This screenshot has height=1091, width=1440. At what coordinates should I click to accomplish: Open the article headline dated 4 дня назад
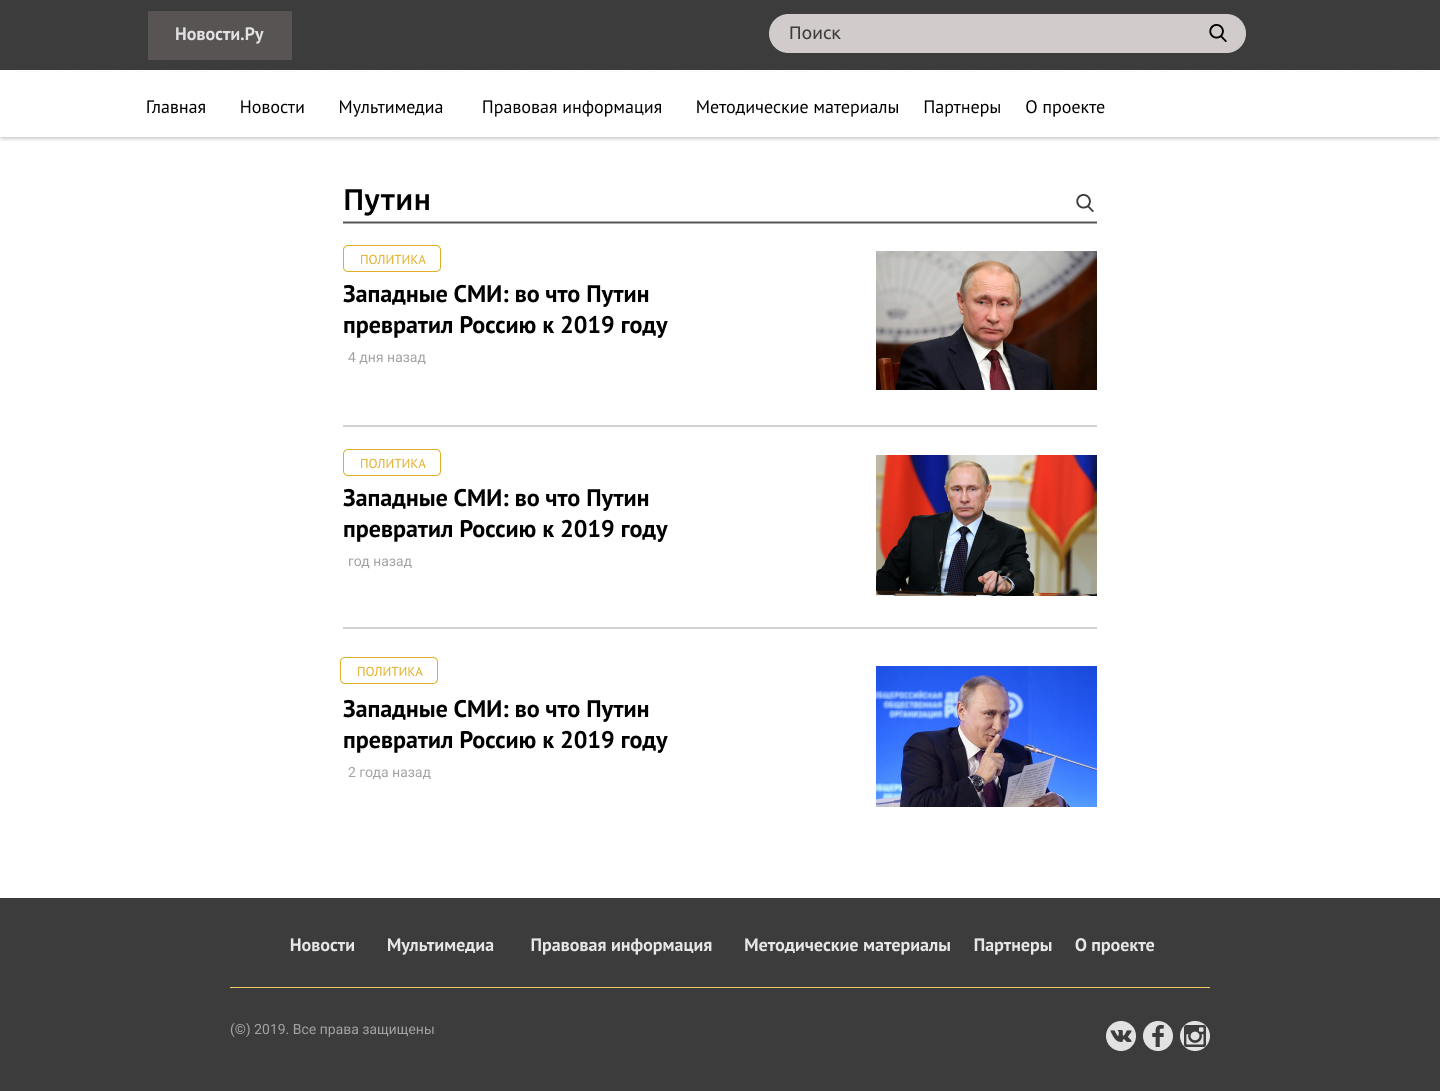[505, 310]
